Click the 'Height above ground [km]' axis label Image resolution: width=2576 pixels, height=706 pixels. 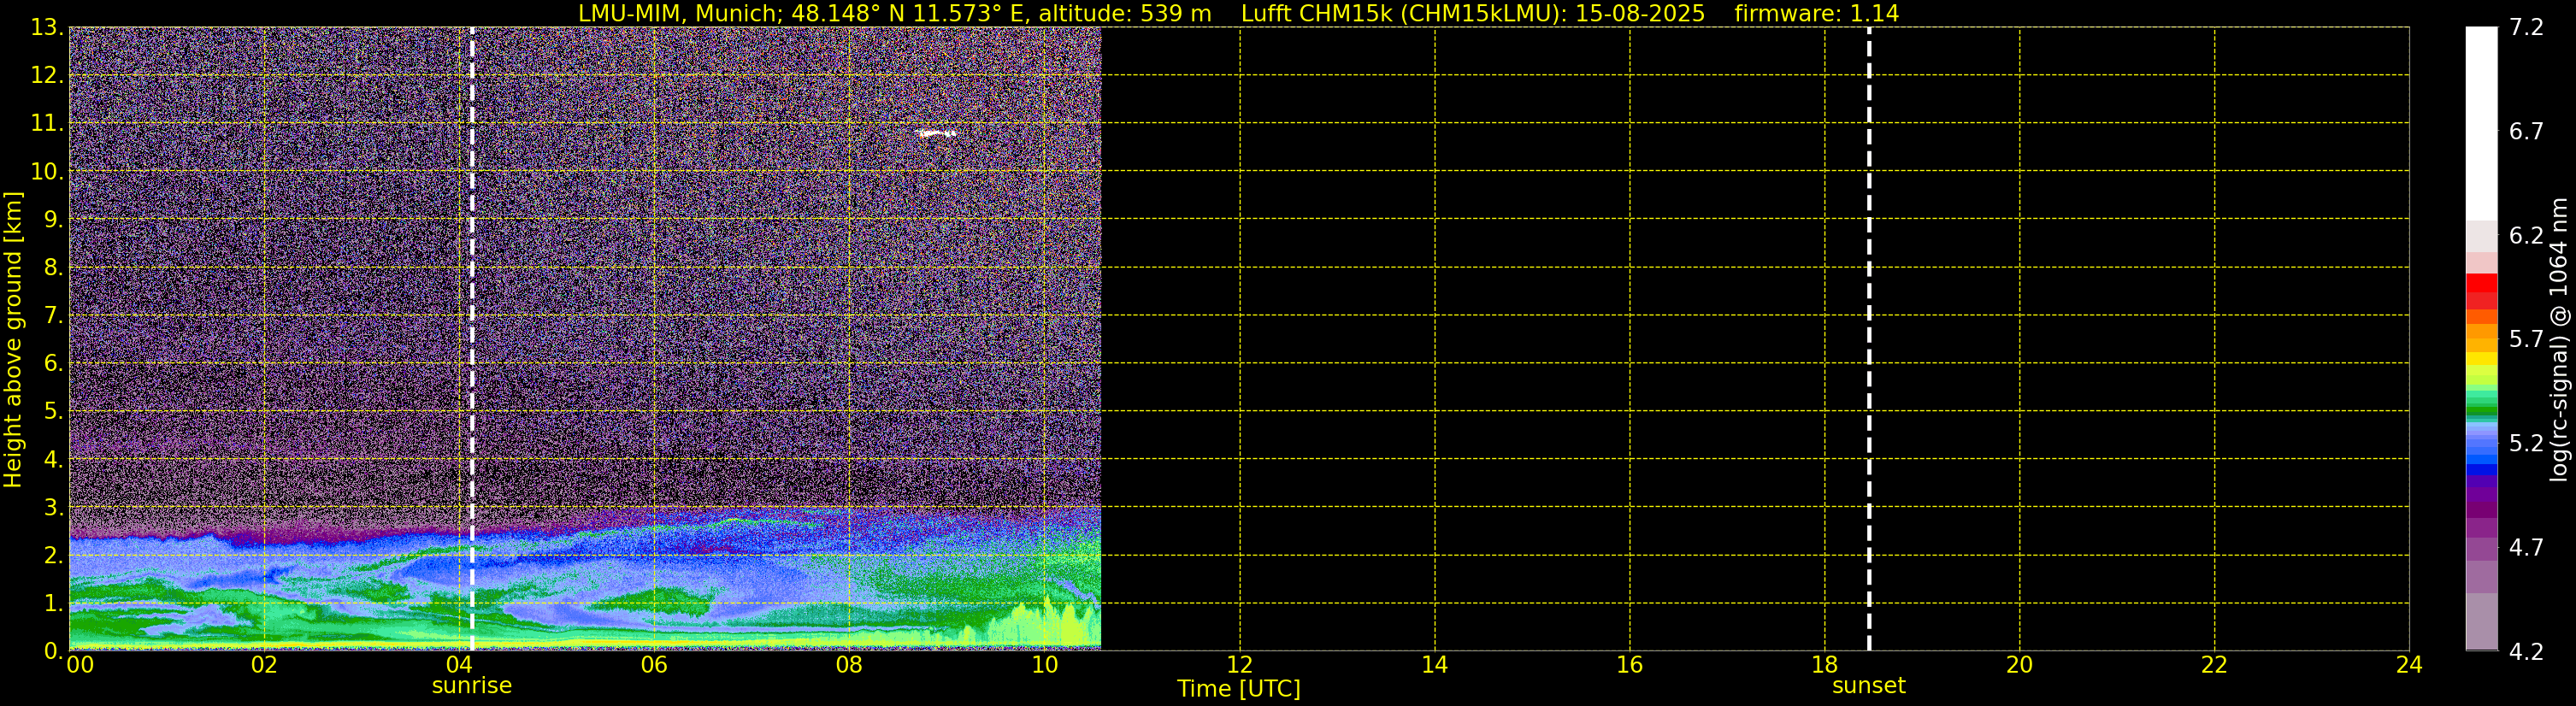tap(13, 339)
